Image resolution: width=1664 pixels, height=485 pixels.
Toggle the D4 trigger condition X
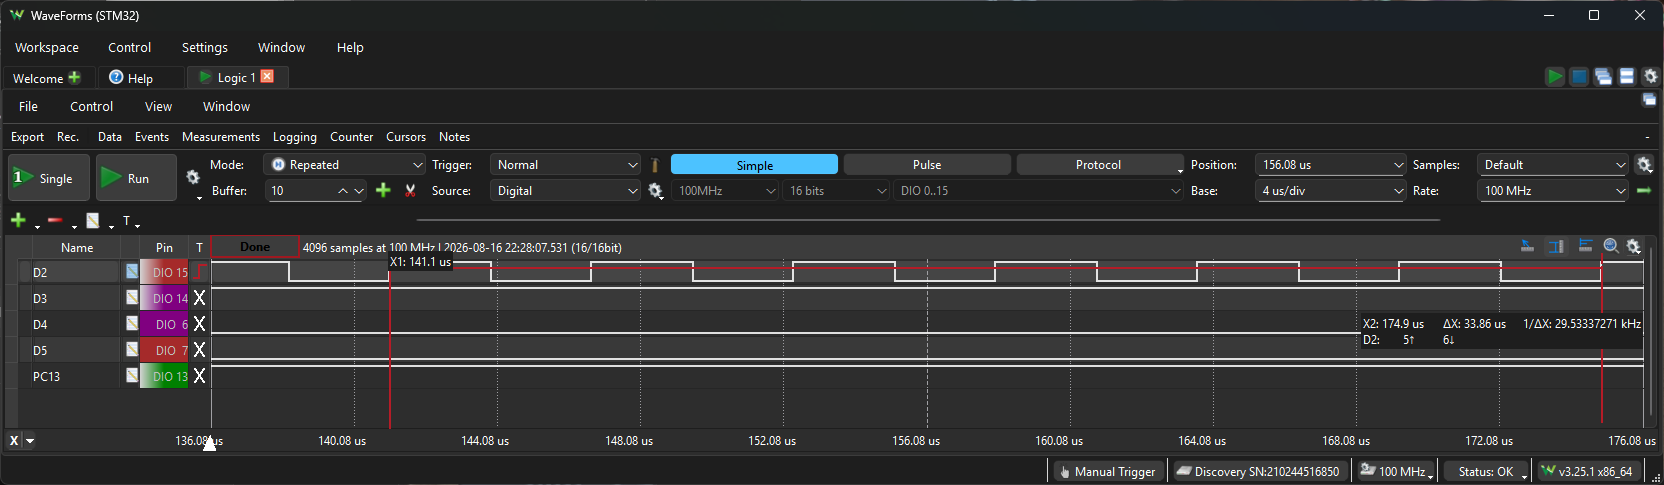point(199,324)
